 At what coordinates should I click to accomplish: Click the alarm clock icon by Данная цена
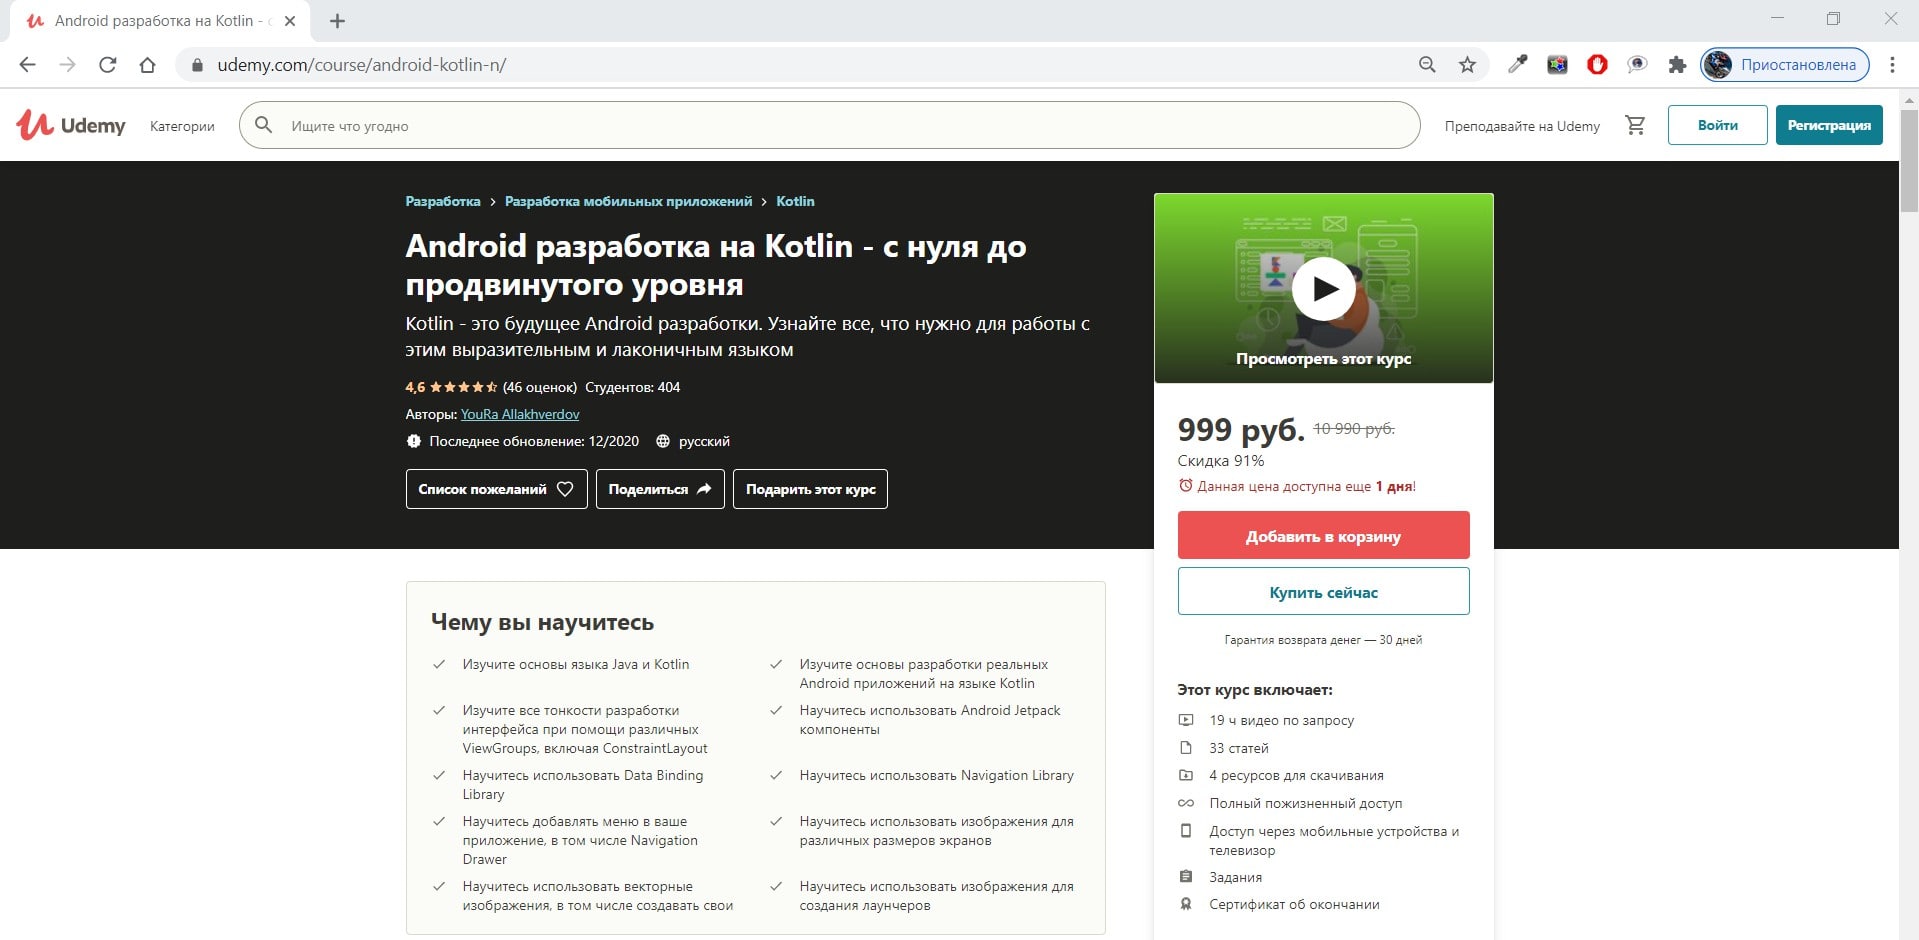[1185, 486]
